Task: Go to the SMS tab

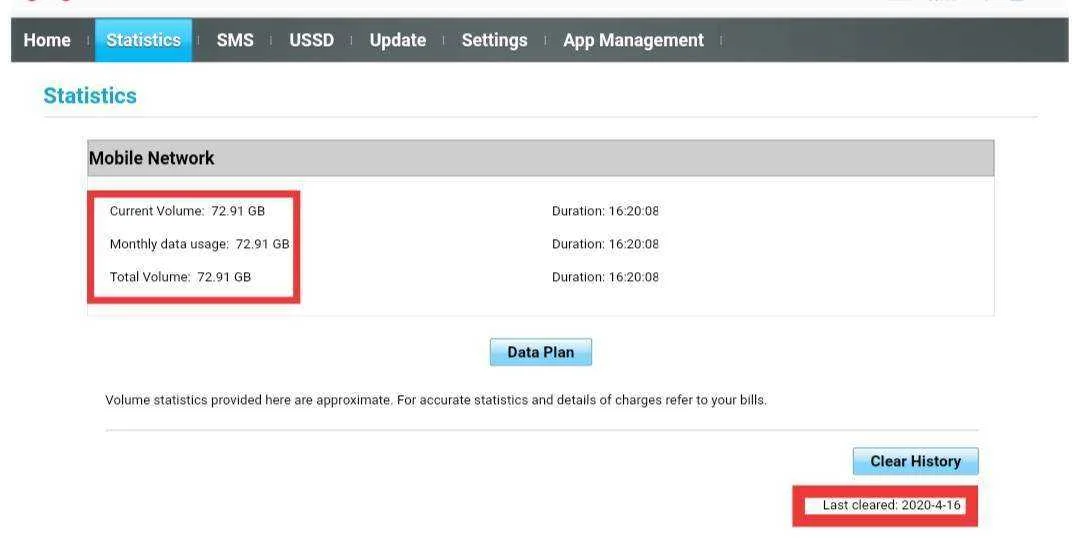Action: (235, 40)
